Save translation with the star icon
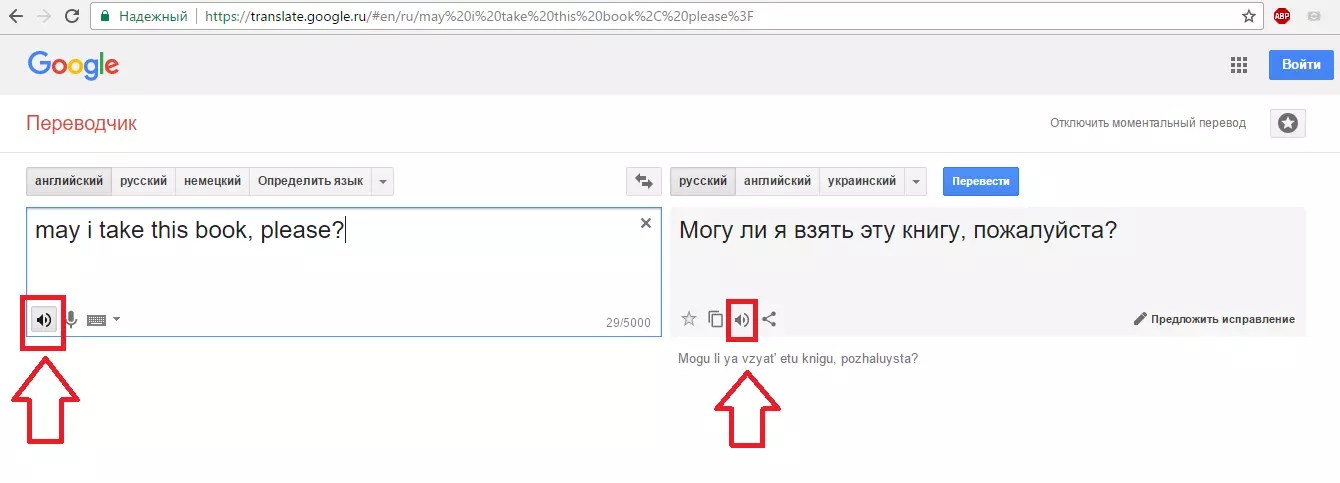This screenshot has height=483, width=1340. tap(689, 320)
